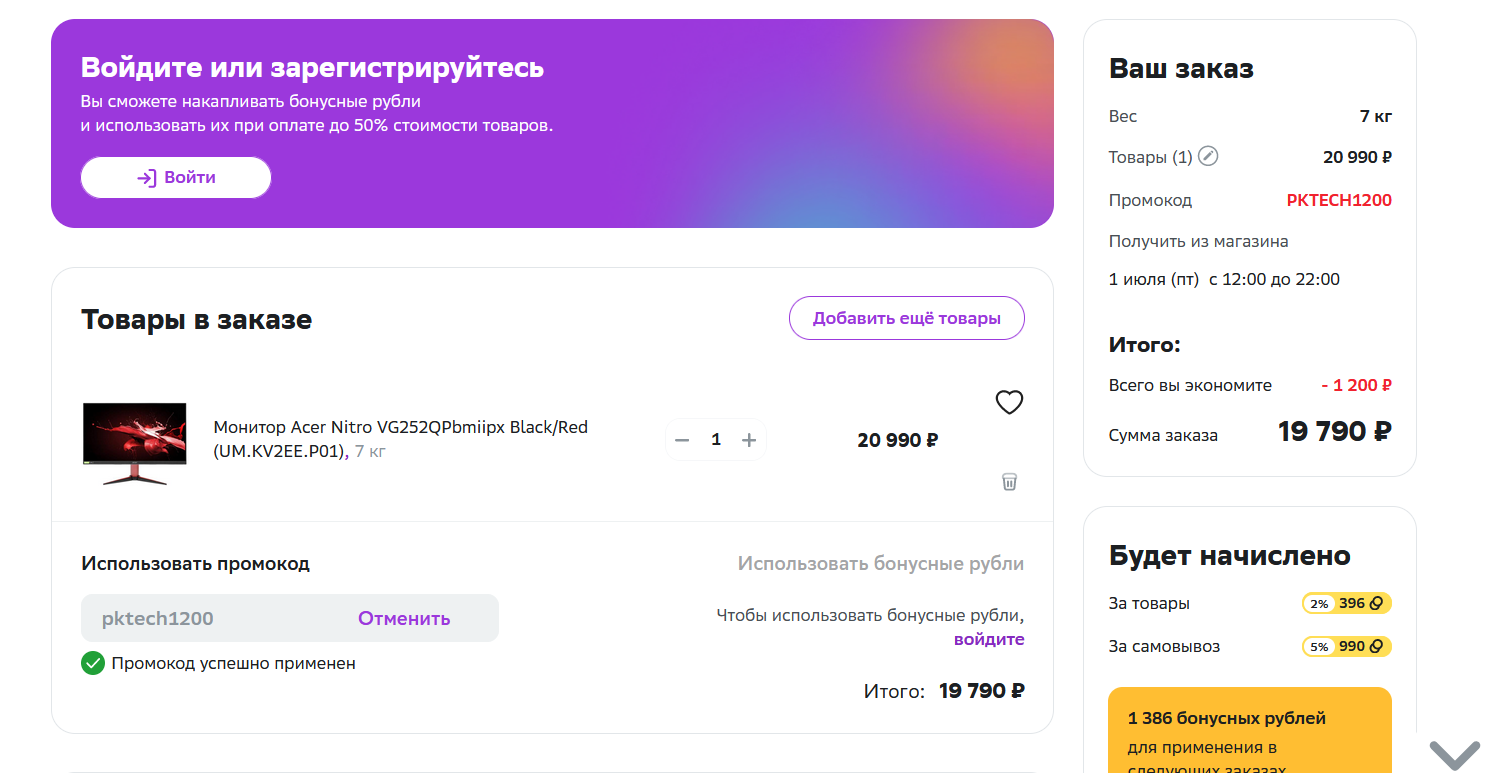Open Монитор Acer Nitro VG252QPbmiipx product title
This screenshot has width=1485, height=773.
pos(400,439)
